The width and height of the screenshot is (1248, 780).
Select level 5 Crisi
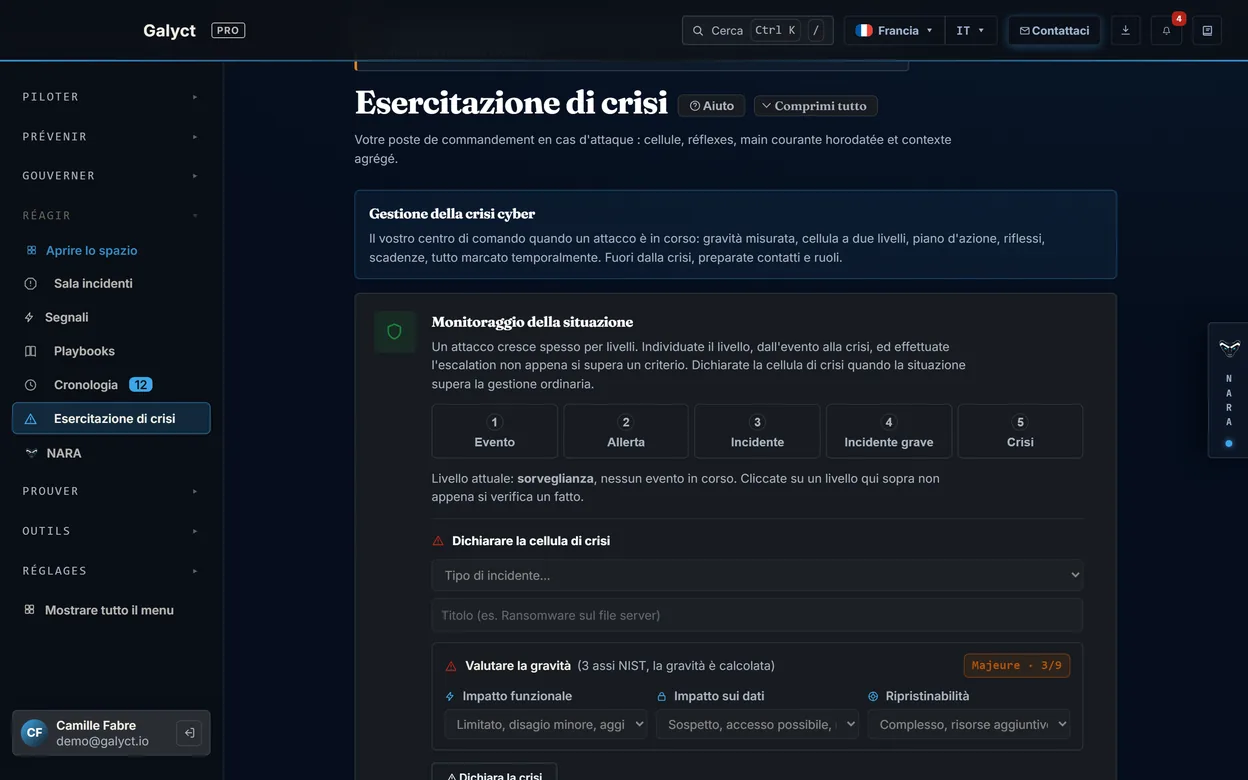coord(1020,431)
